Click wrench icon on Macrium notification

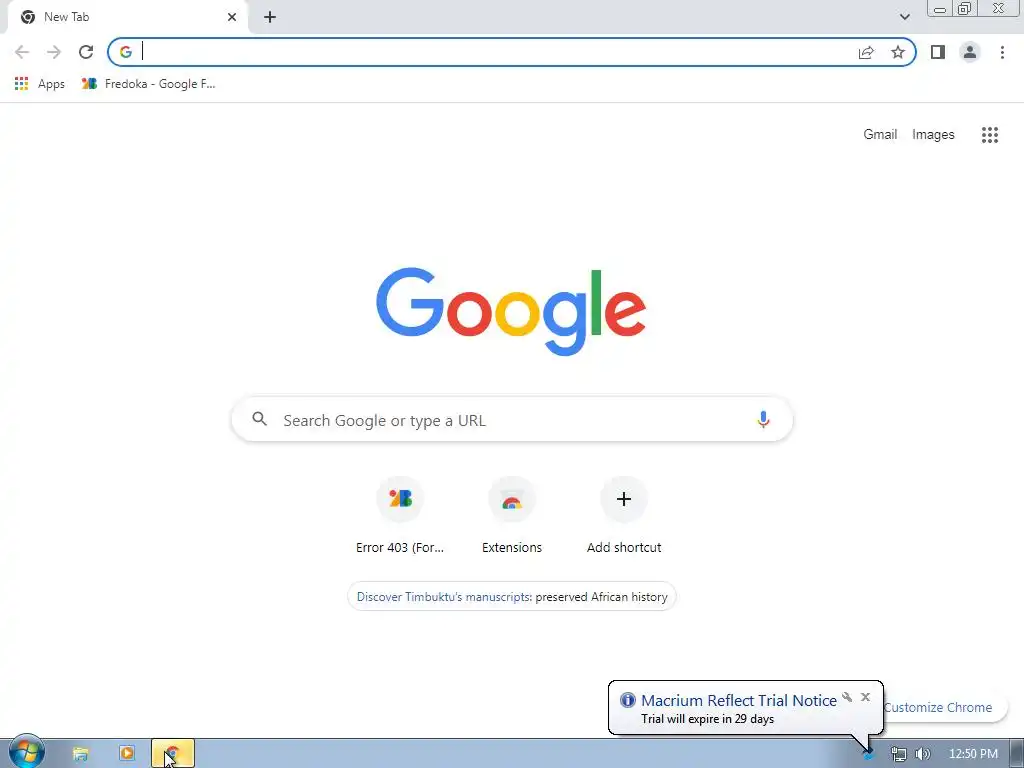(x=847, y=697)
